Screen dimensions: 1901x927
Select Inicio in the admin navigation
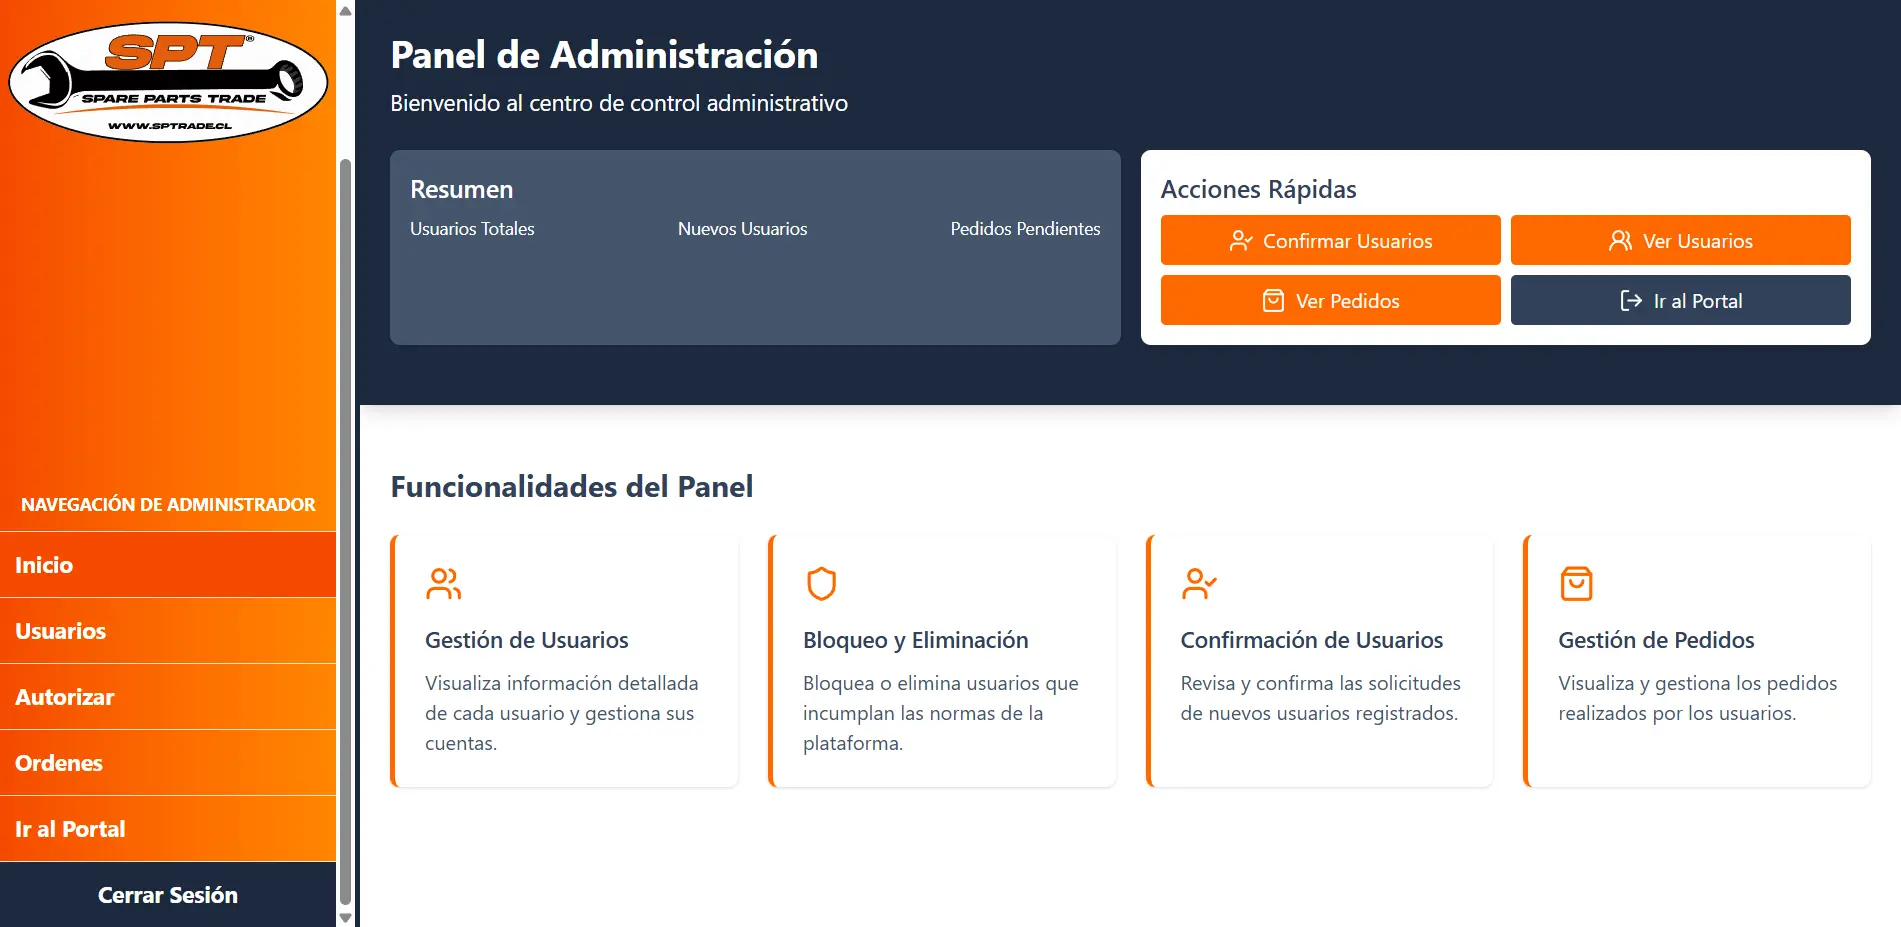coord(43,564)
